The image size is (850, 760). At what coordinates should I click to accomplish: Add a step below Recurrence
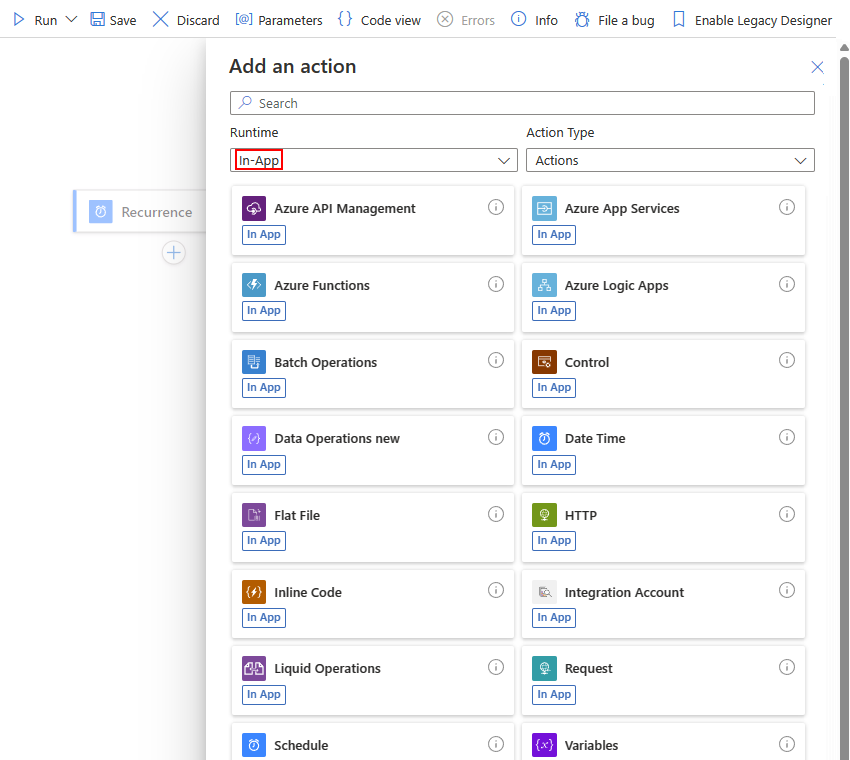click(x=174, y=253)
